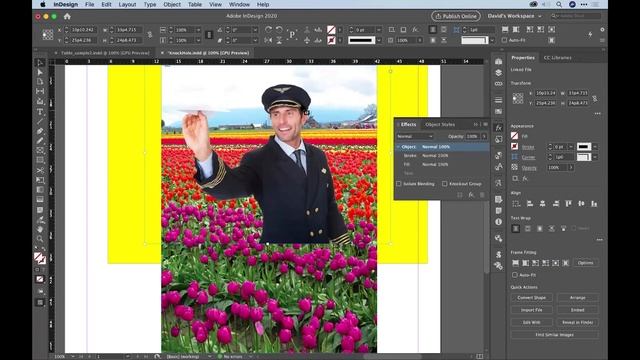Open the Stroke panel in dock

pyautogui.click(x=498, y=100)
